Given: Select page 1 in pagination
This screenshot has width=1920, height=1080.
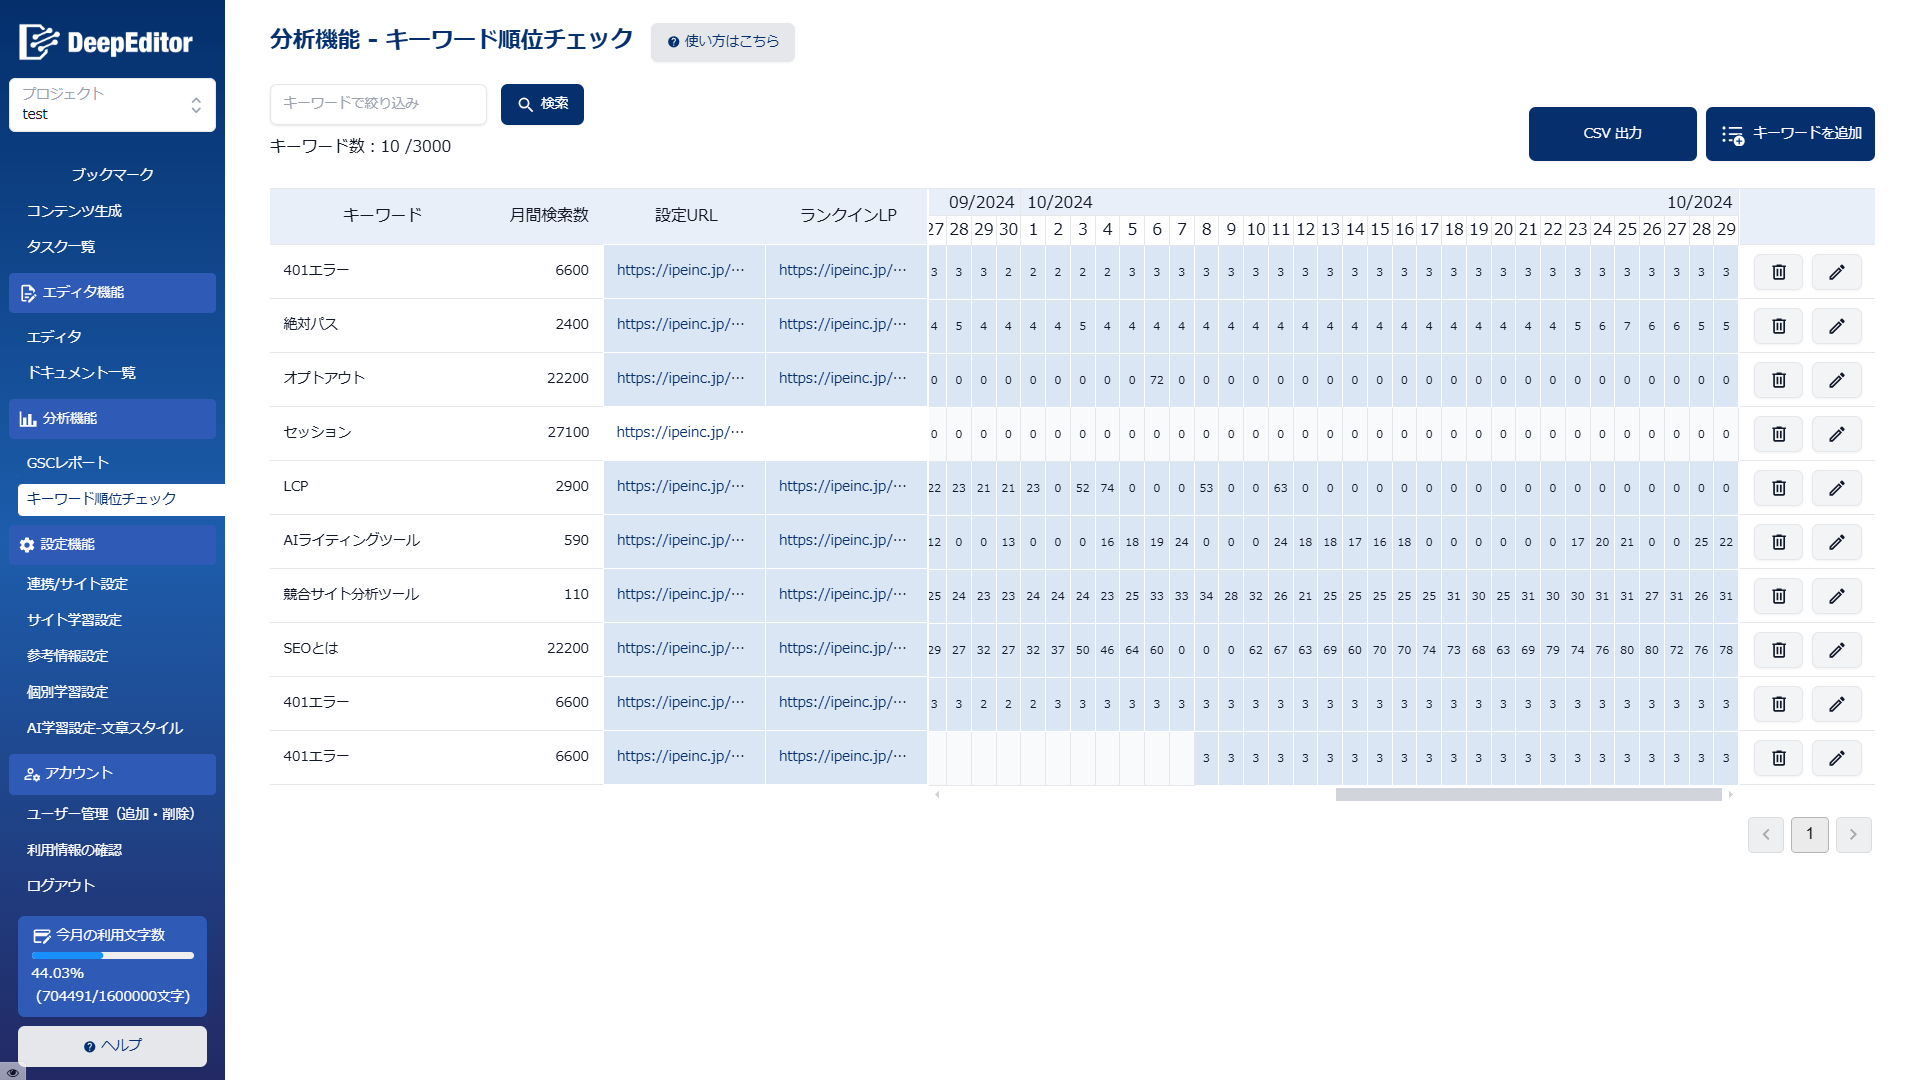Looking at the screenshot, I should click(1809, 835).
